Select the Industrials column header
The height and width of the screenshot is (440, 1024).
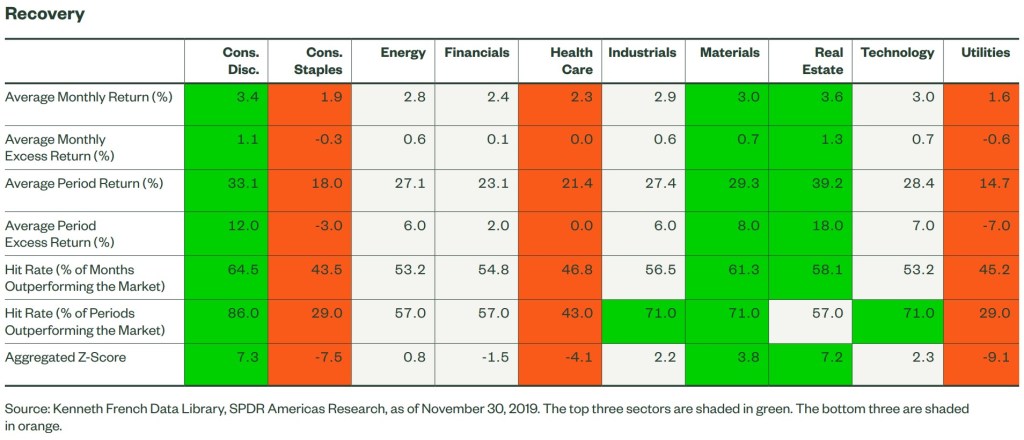[x=642, y=53]
